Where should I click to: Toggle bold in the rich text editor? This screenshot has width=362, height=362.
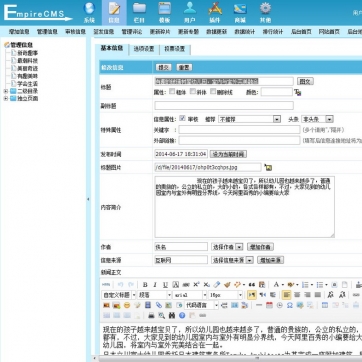pos(145,285)
